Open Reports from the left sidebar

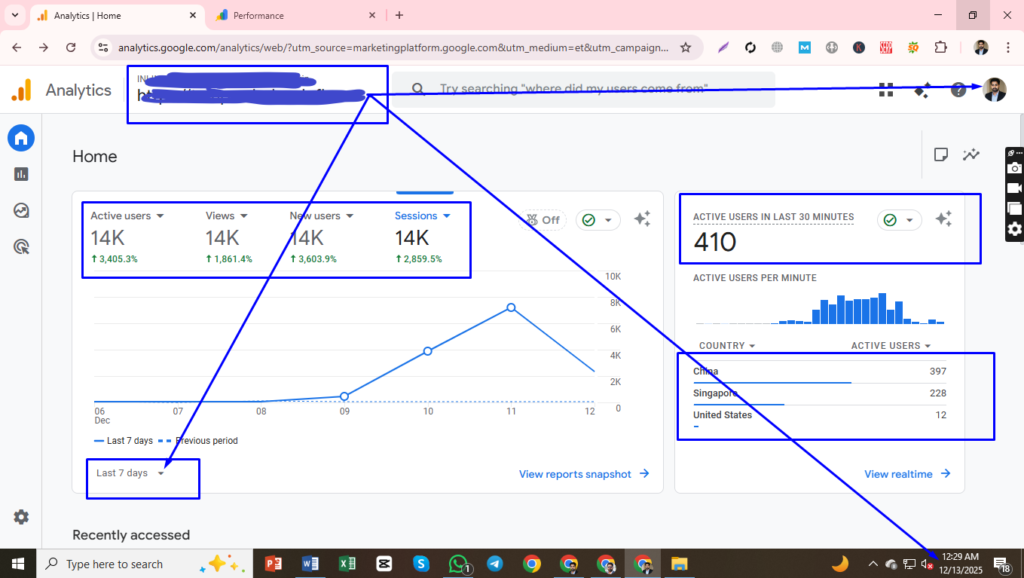tap(21, 173)
